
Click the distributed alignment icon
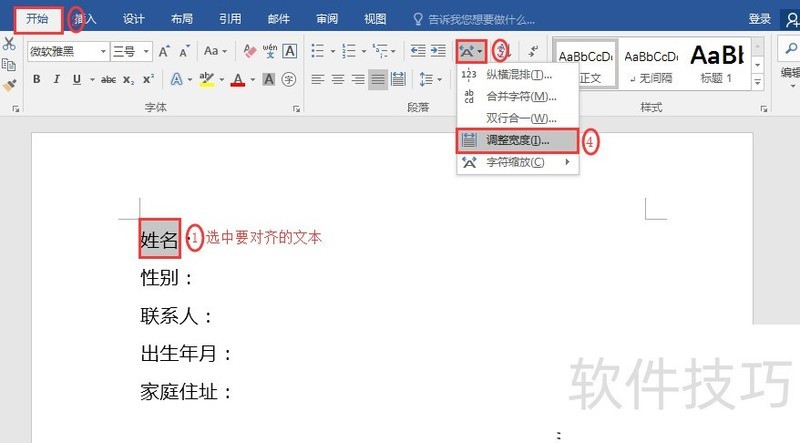coord(398,79)
